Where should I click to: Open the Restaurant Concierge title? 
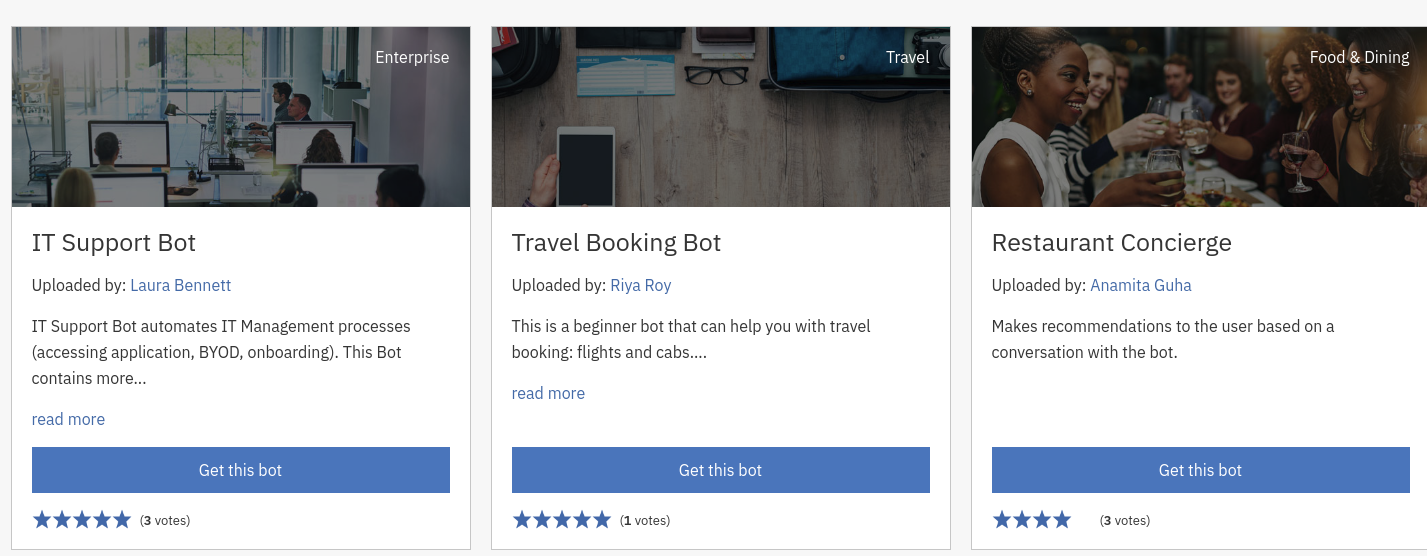click(x=1112, y=243)
